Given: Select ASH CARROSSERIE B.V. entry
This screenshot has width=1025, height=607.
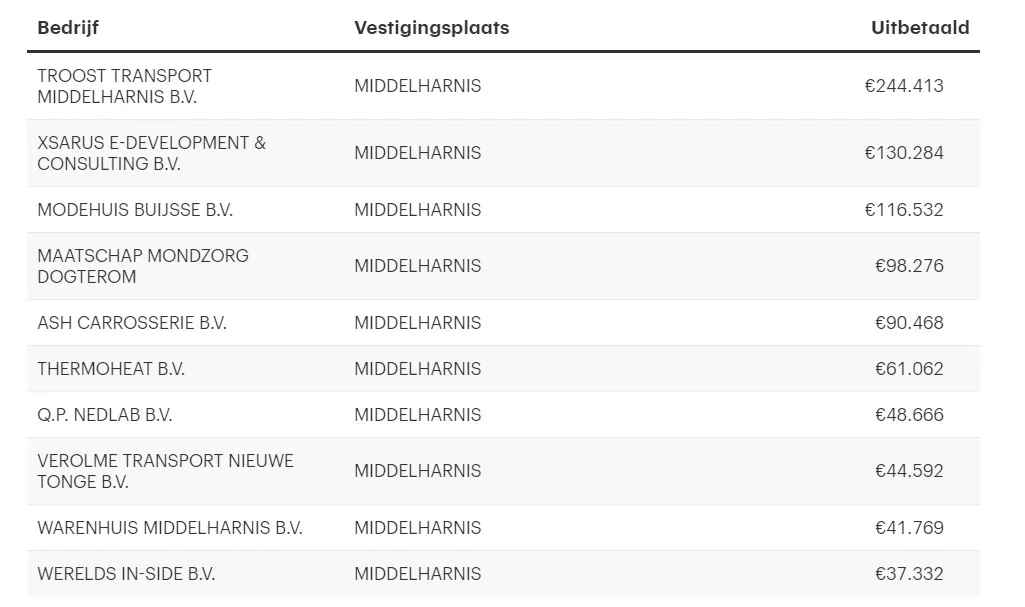Looking at the screenshot, I should (x=132, y=323).
